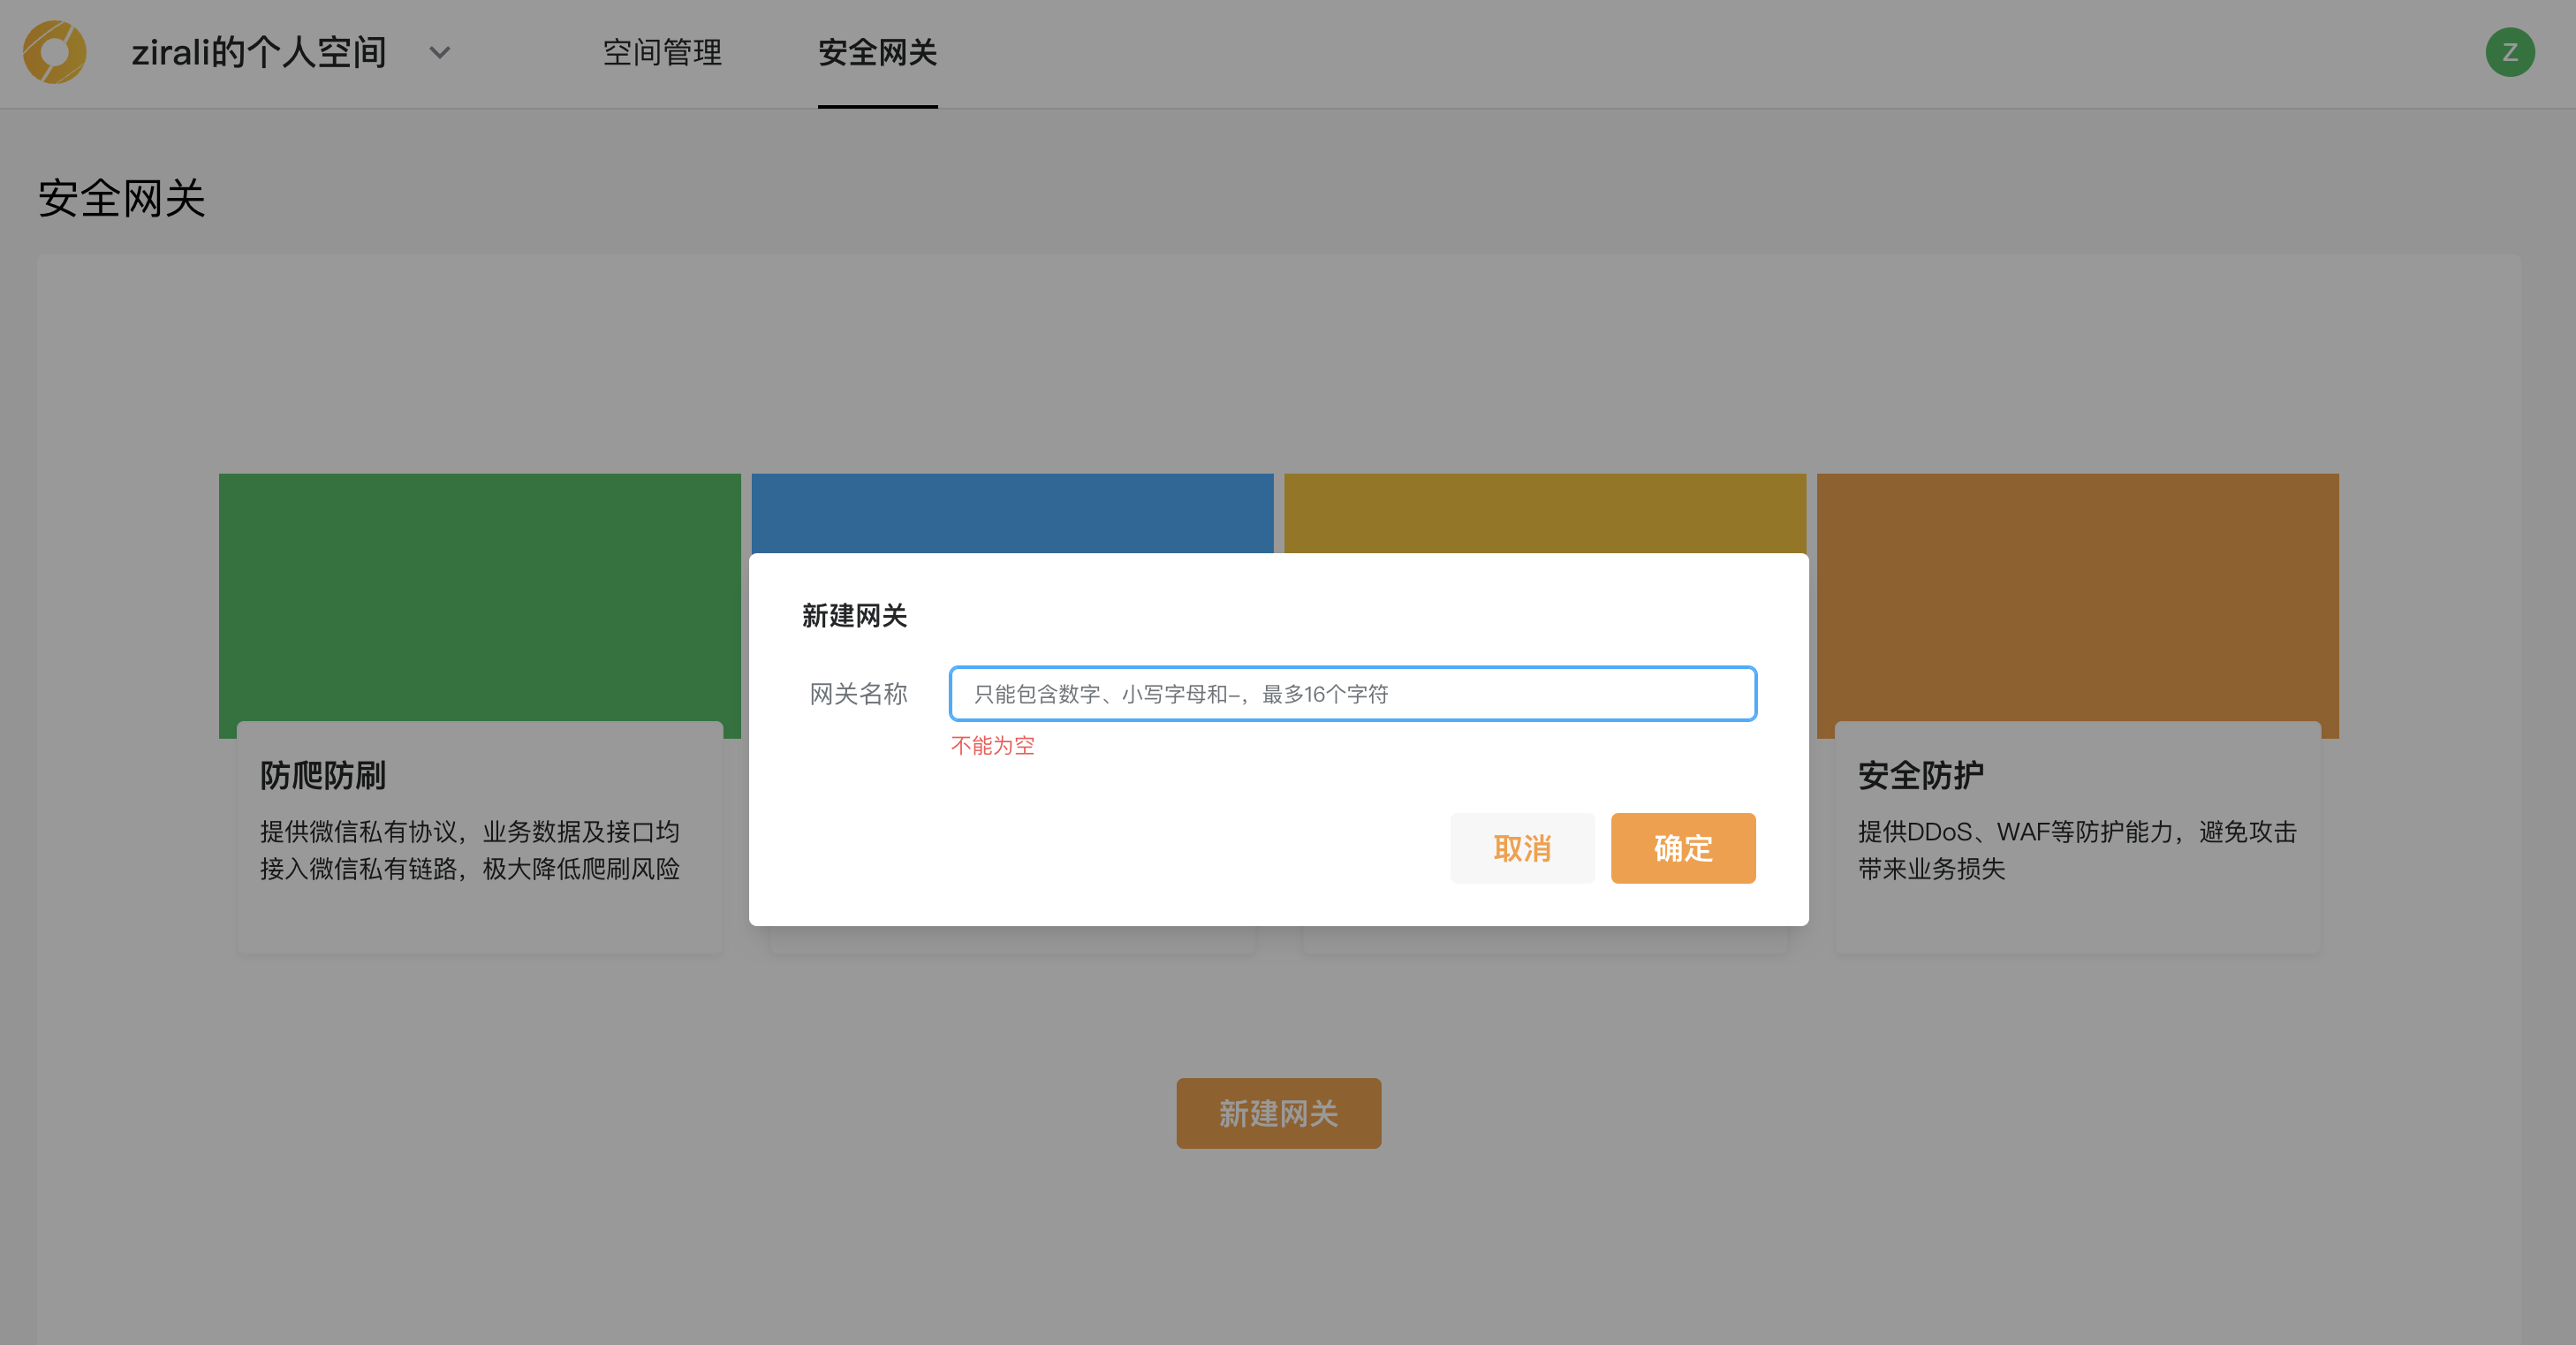Click the 安全网关 page heading
Image resolution: width=2576 pixels, height=1345 pixels.
click(x=122, y=198)
